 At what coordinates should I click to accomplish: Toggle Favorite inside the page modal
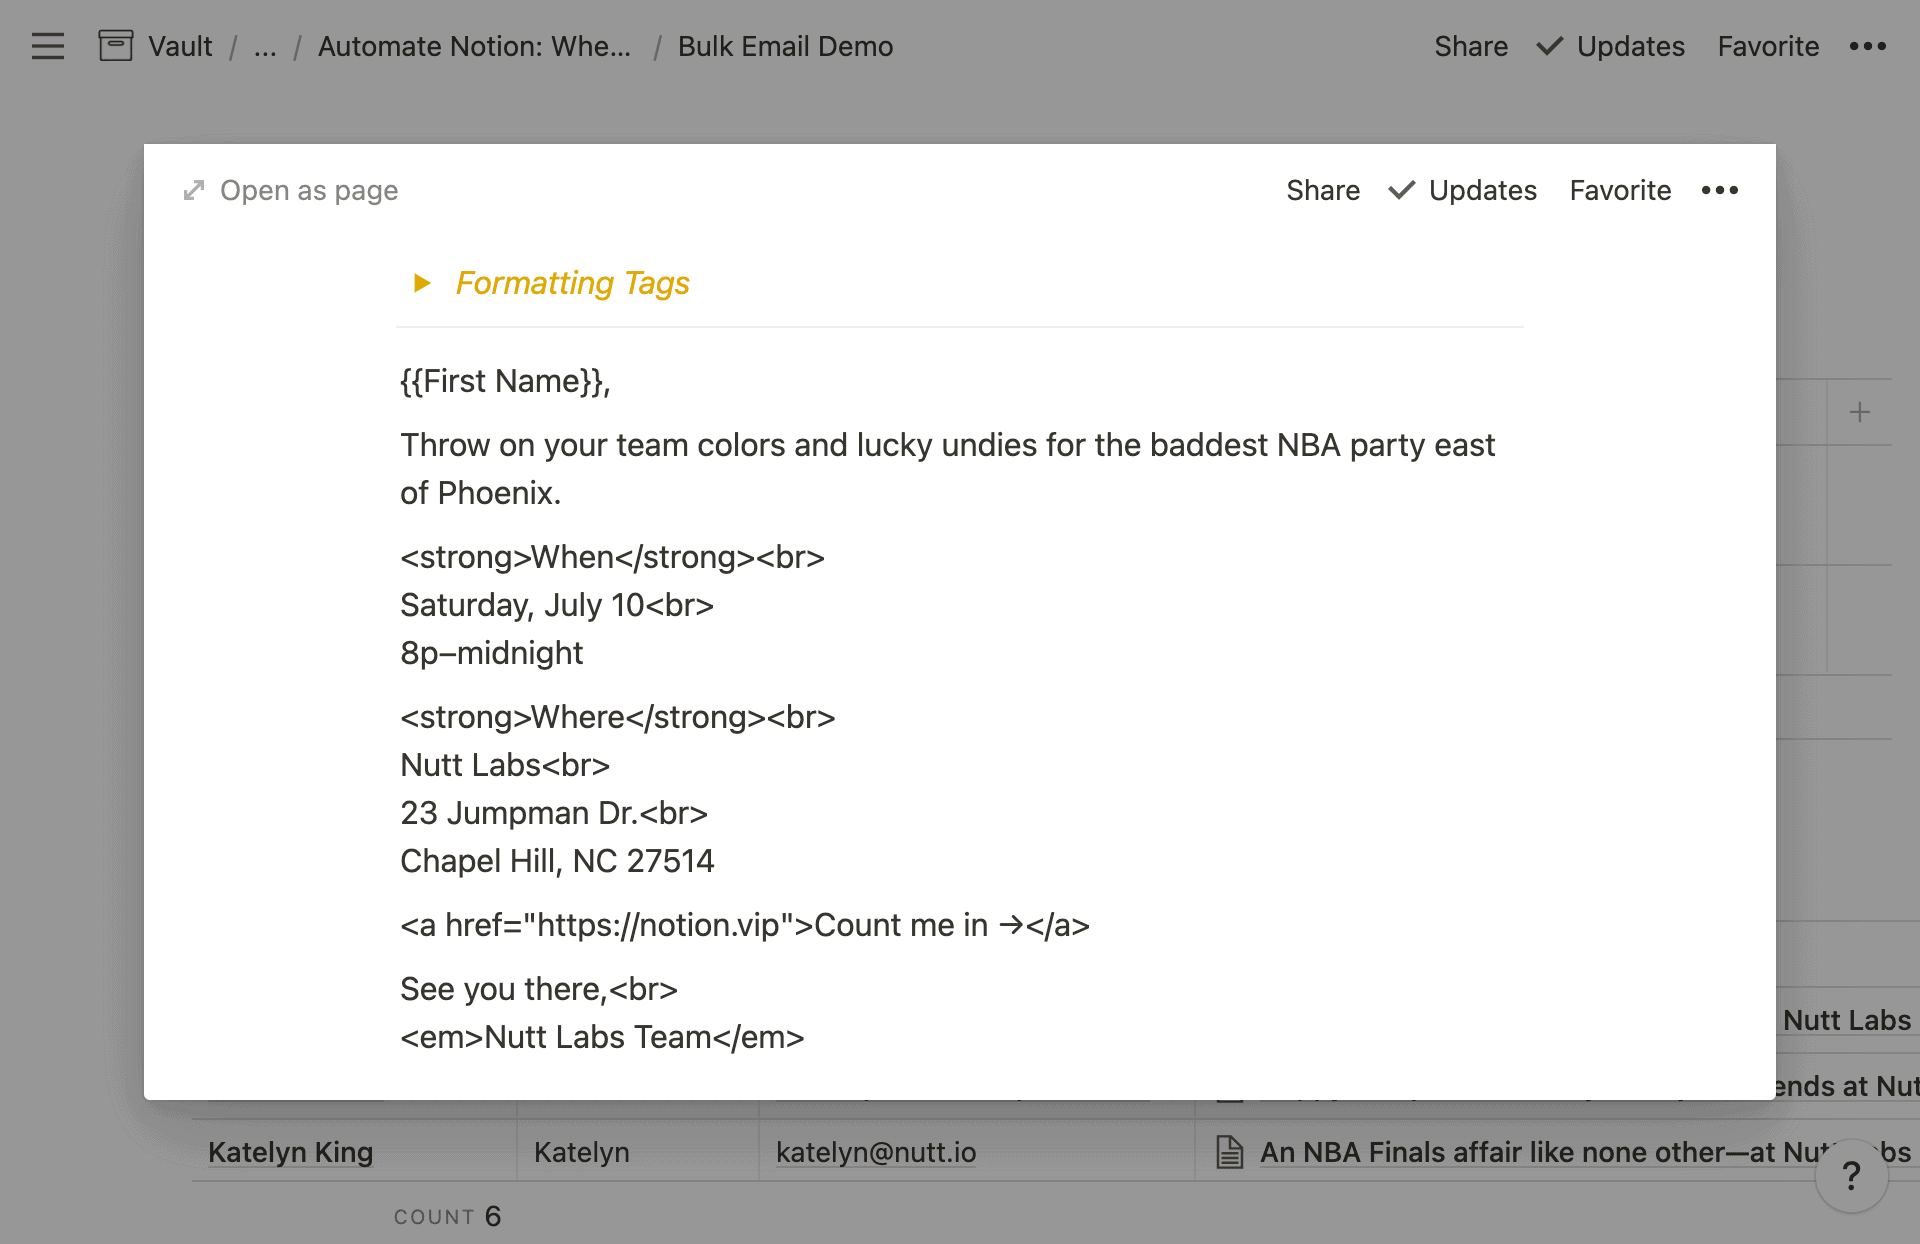pos(1619,190)
